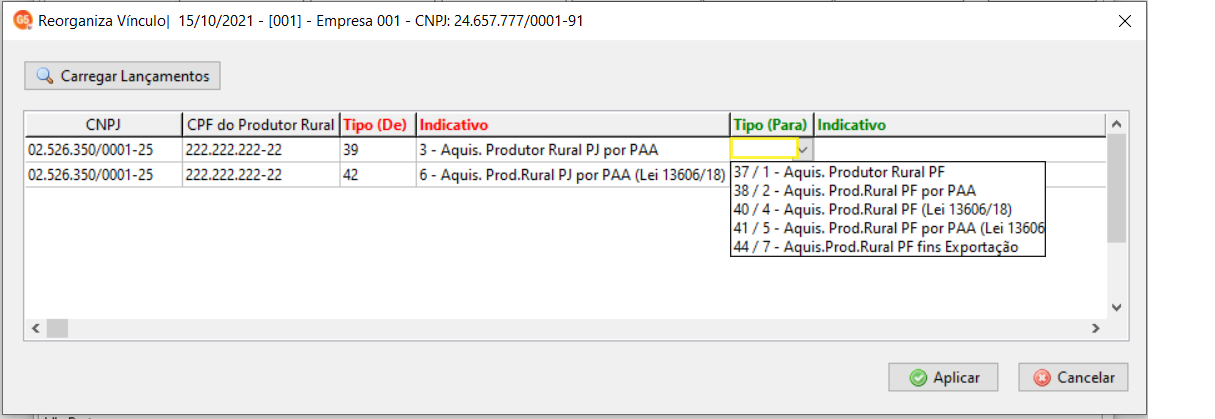Click the Tipo (De) column header
Screen dimensions: 1215x419
[x=378, y=125]
